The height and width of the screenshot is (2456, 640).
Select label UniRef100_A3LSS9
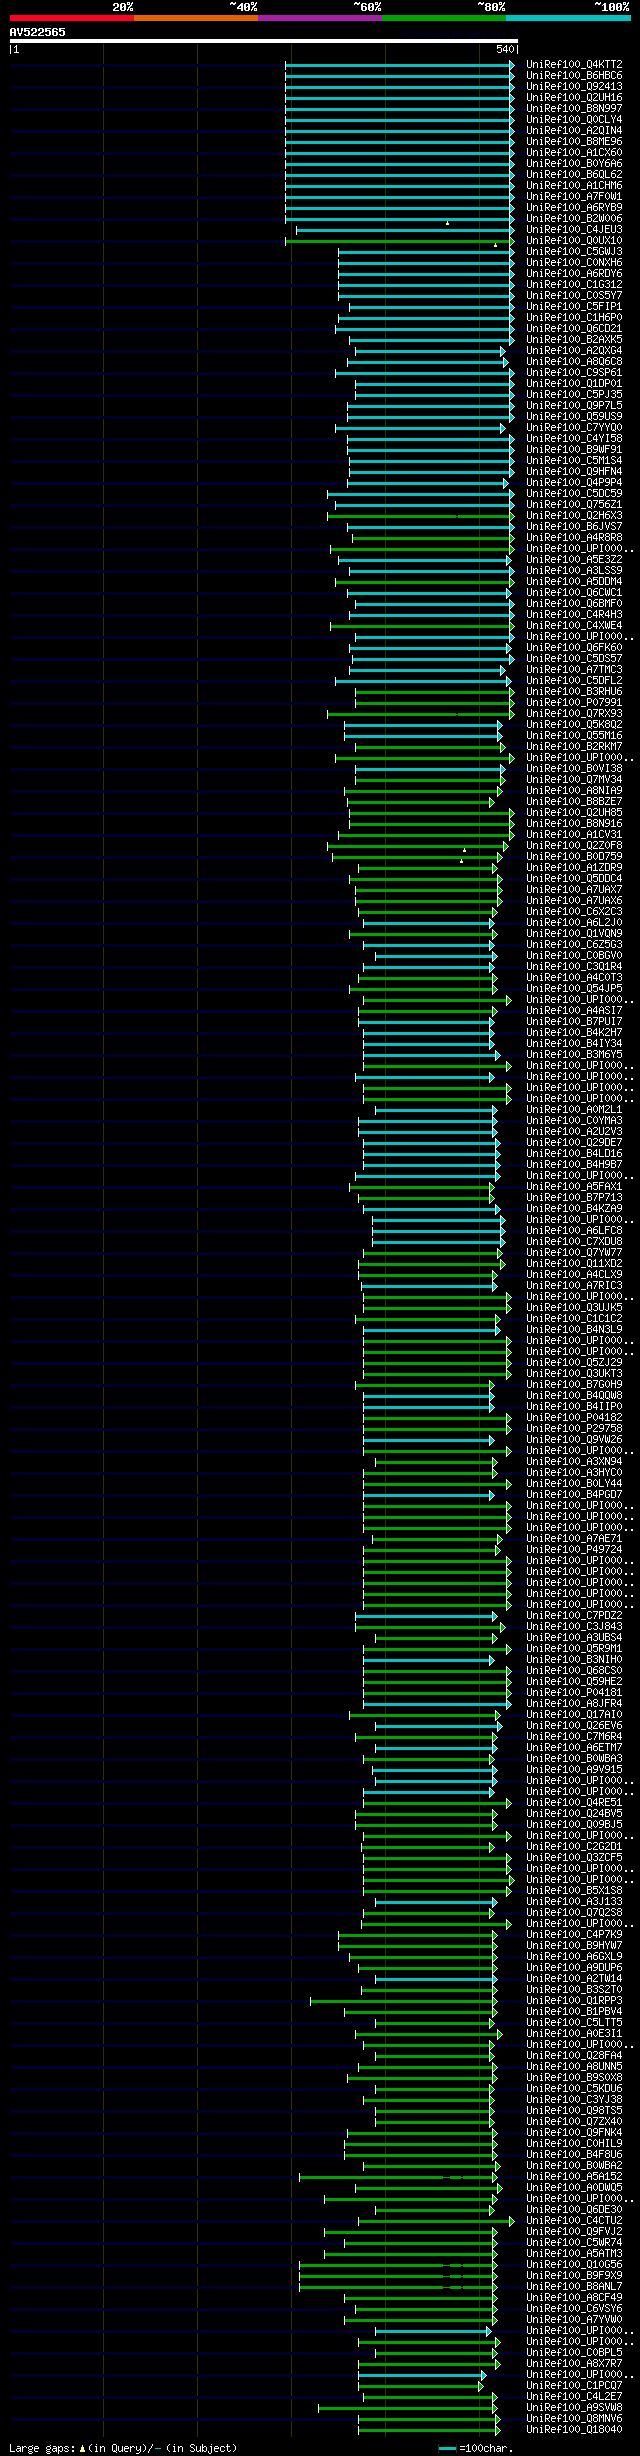tap(574, 570)
